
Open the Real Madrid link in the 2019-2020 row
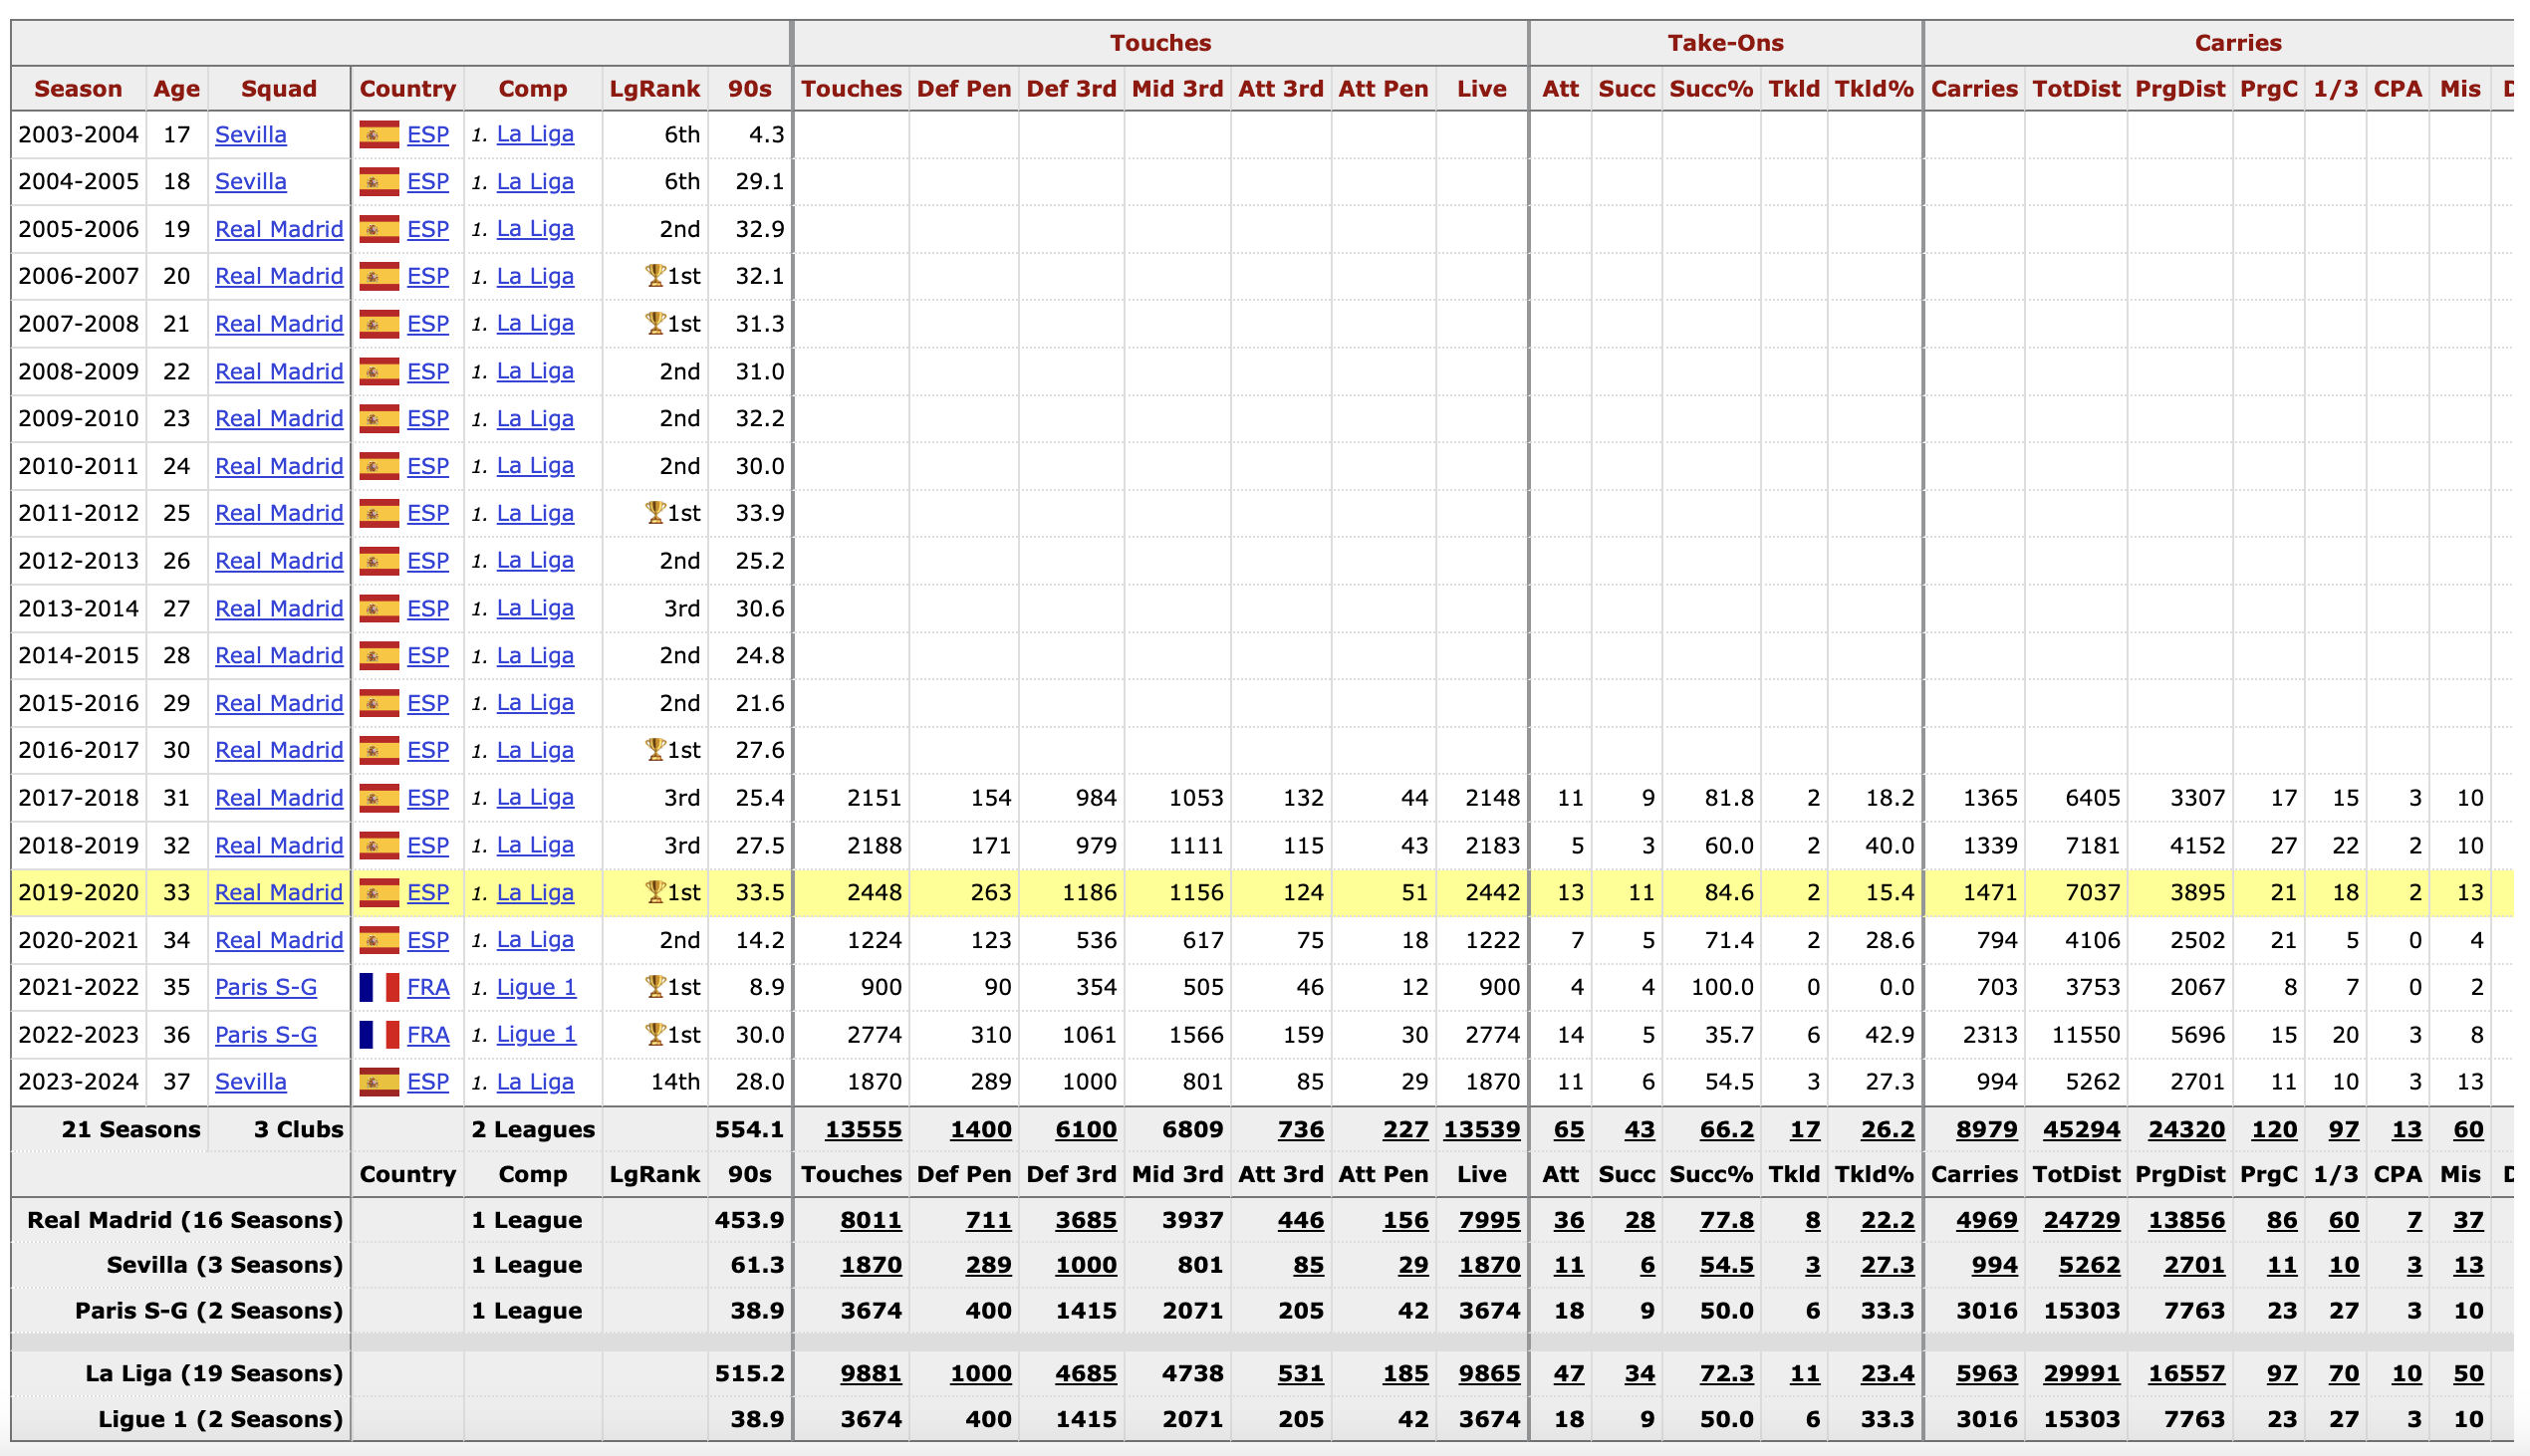click(279, 892)
